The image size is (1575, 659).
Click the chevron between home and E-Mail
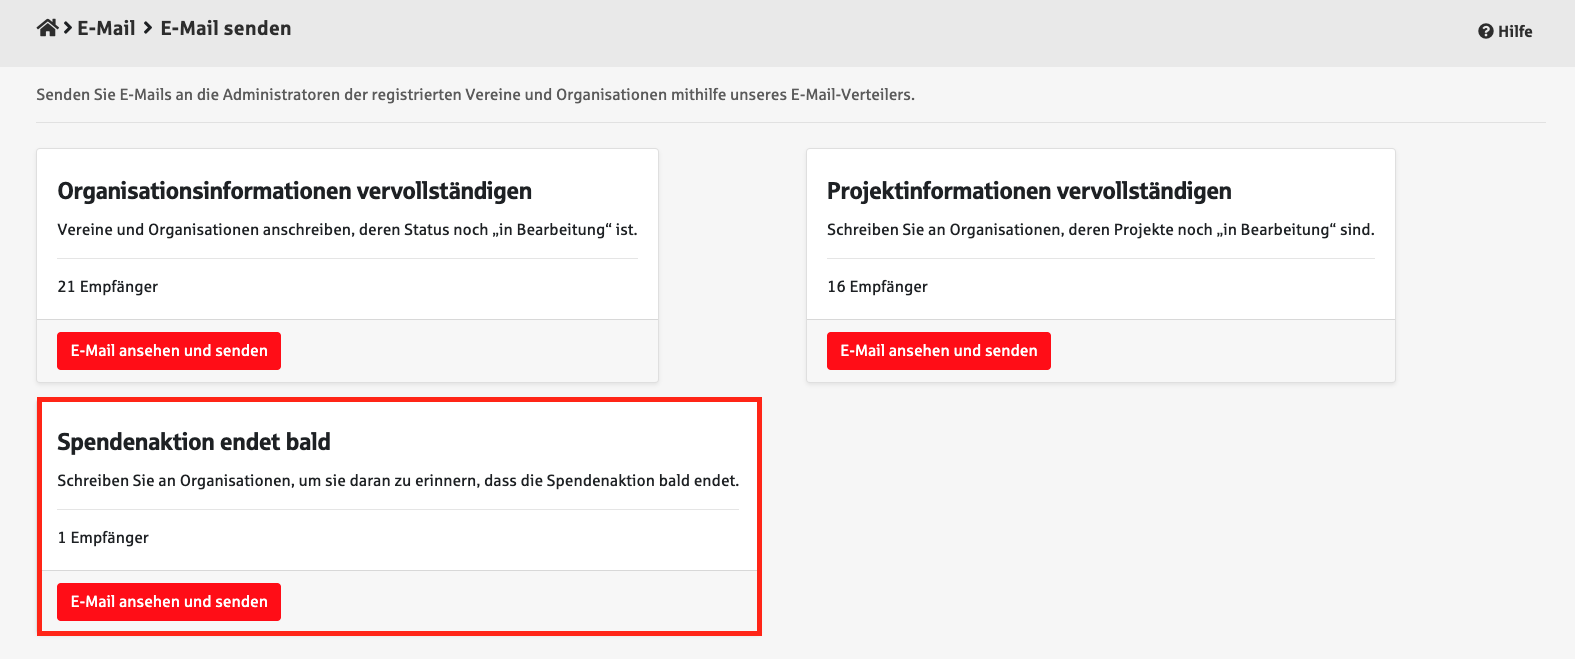point(68,28)
